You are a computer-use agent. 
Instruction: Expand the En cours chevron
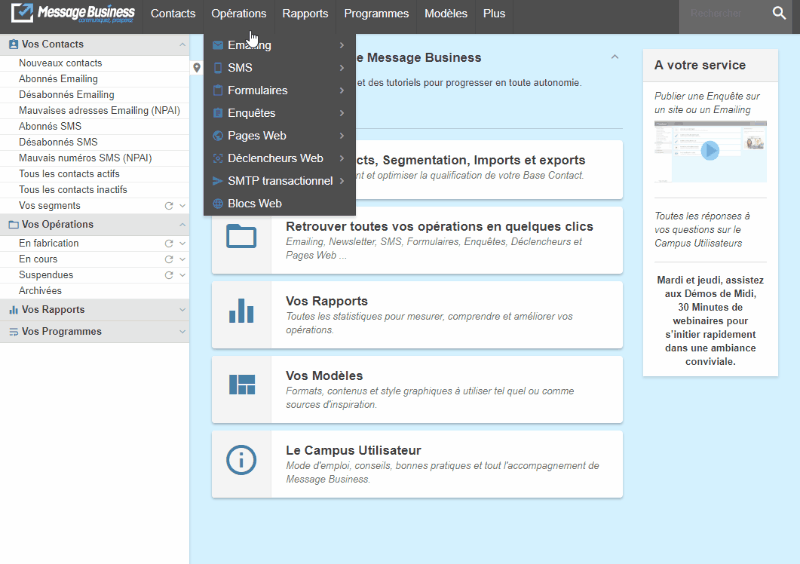182,259
